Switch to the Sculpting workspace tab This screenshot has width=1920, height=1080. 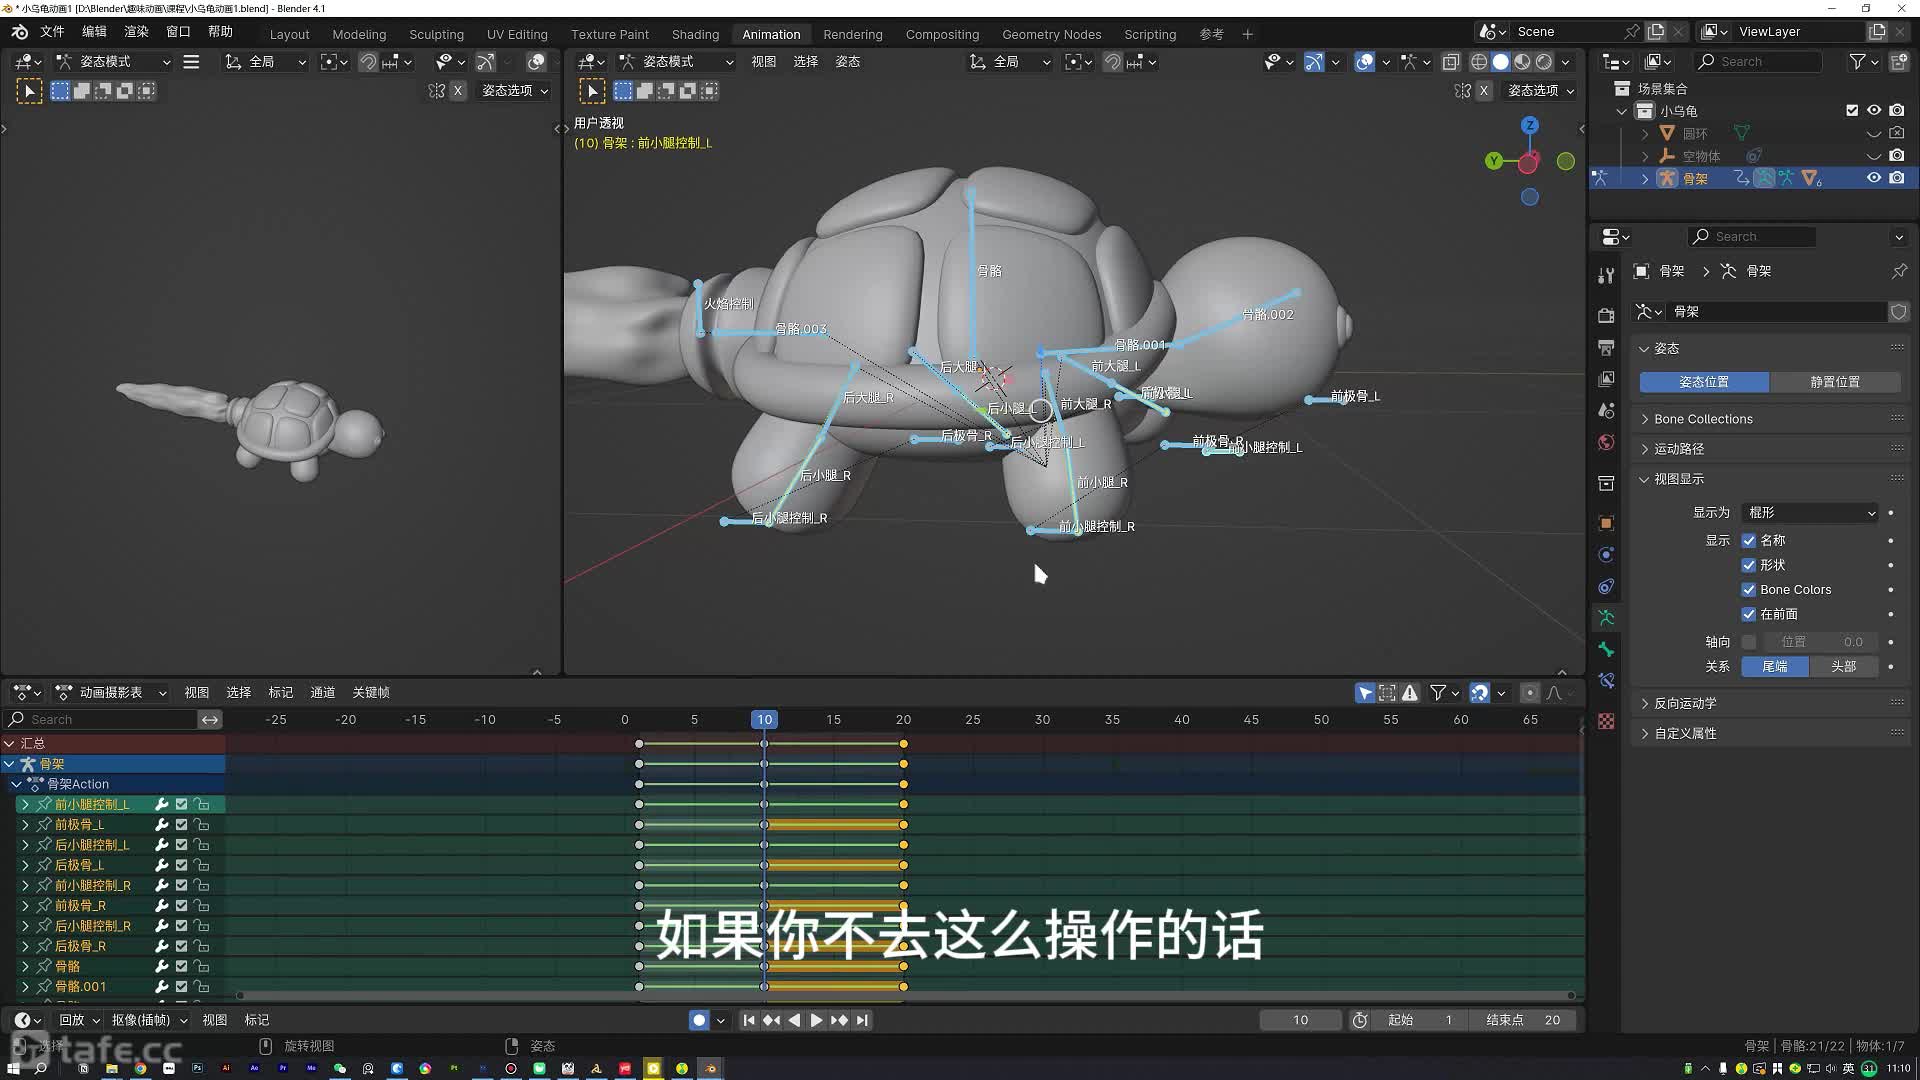pyautogui.click(x=436, y=34)
